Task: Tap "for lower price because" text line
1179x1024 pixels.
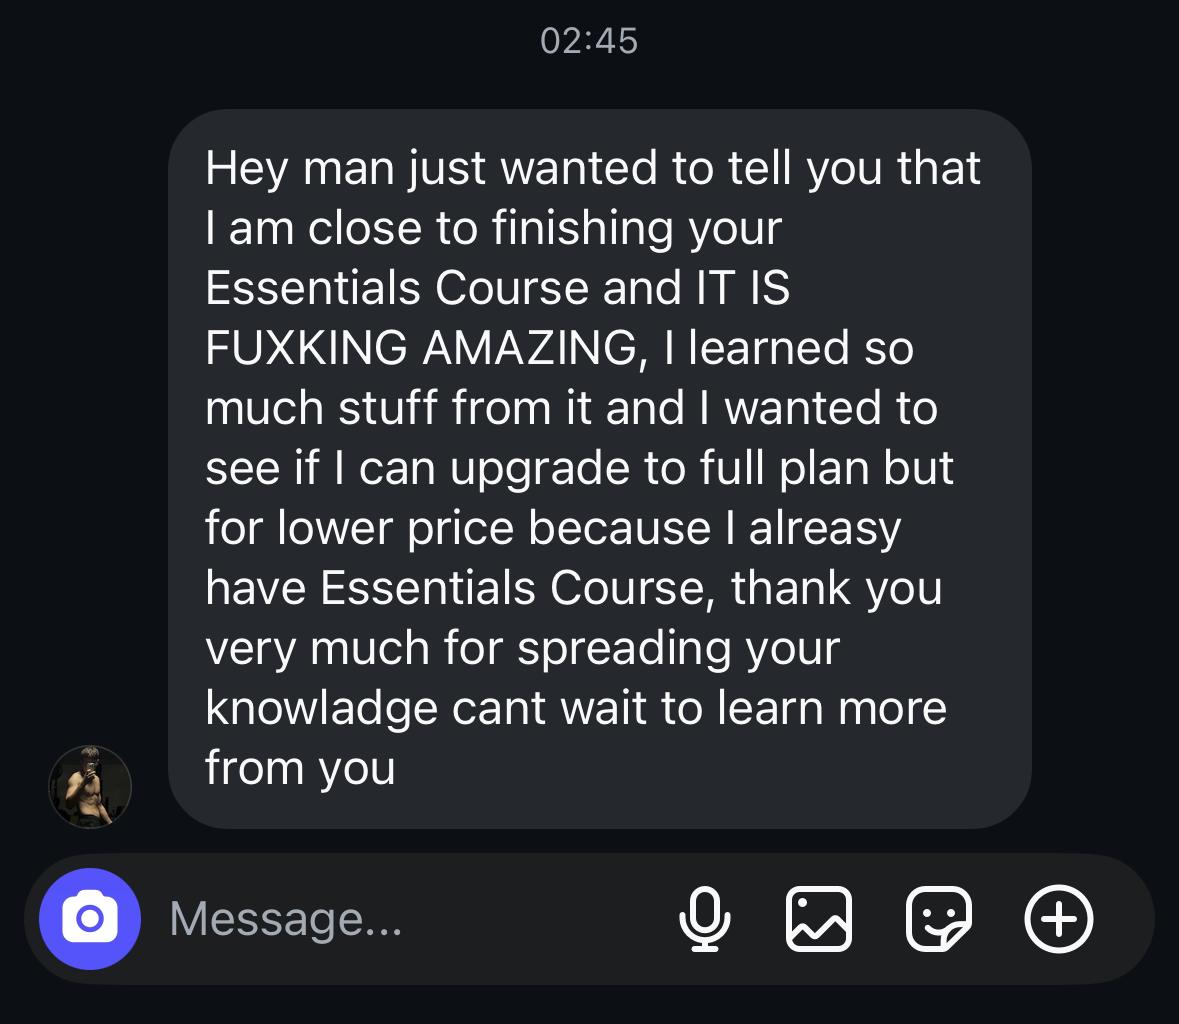Action: point(553,529)
